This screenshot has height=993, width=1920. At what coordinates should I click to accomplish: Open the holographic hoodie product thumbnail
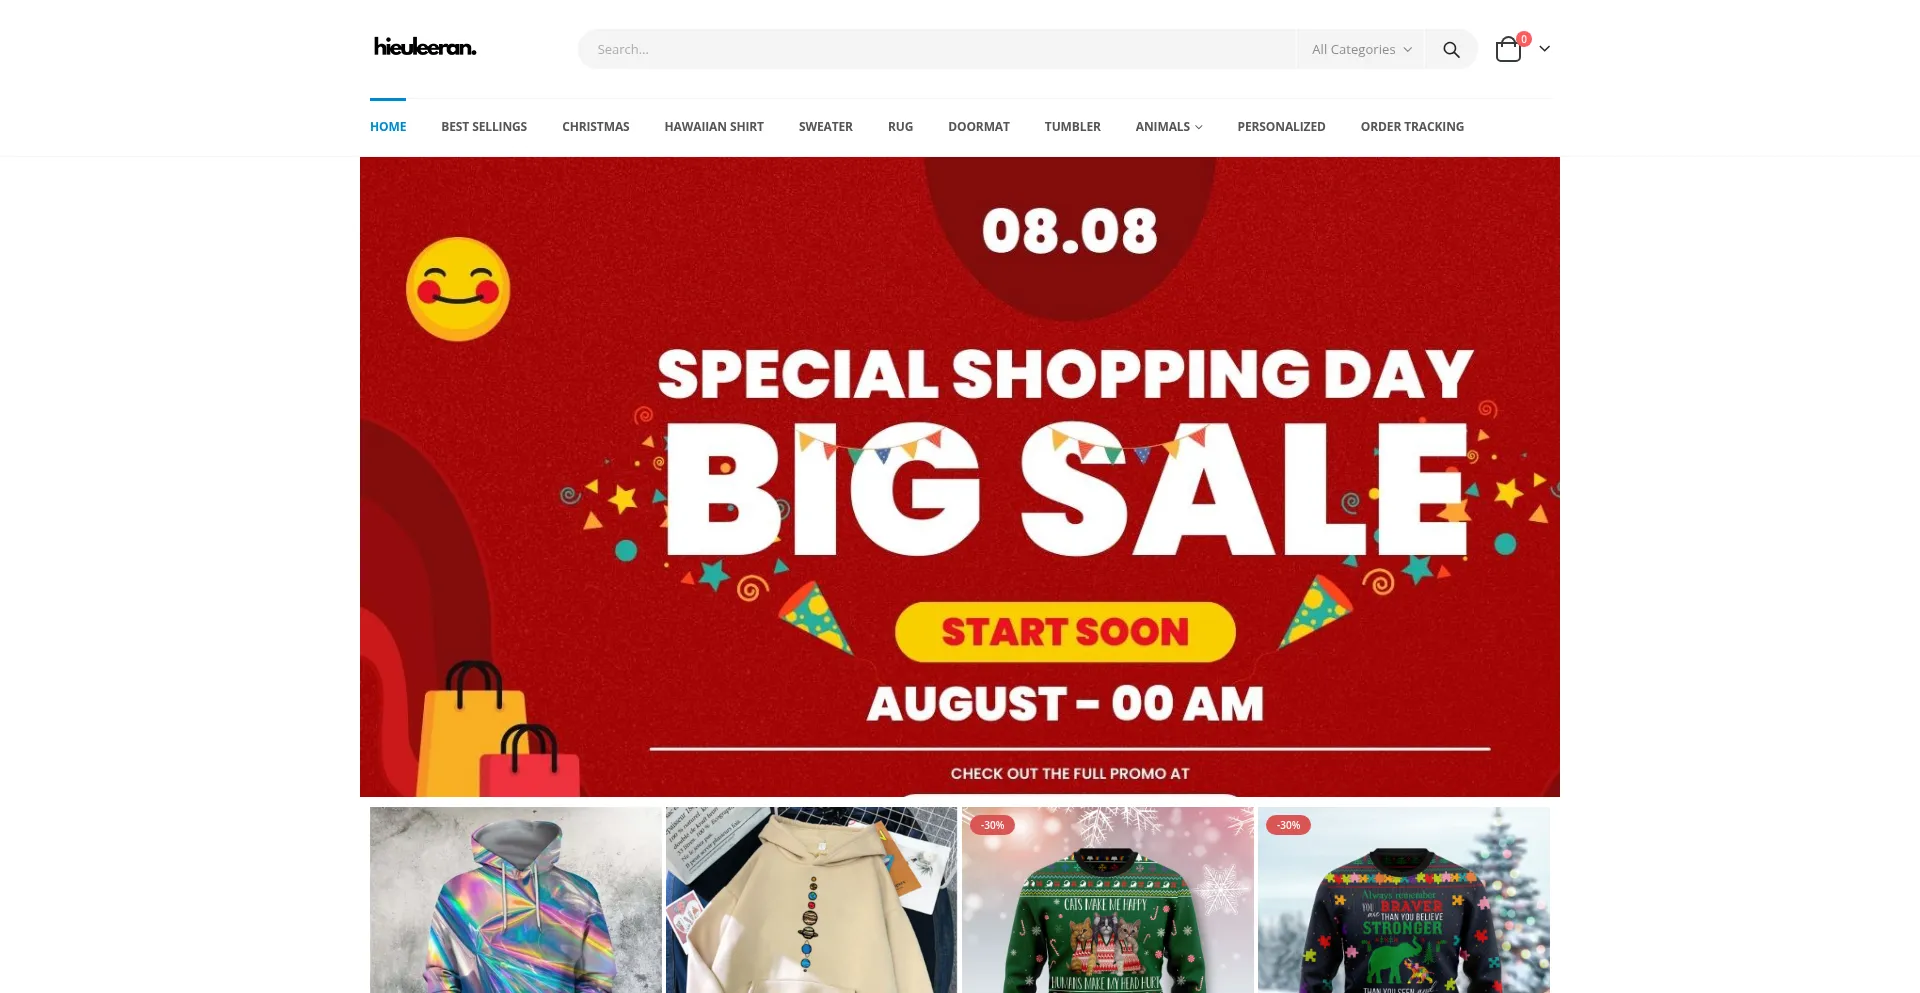516,900
